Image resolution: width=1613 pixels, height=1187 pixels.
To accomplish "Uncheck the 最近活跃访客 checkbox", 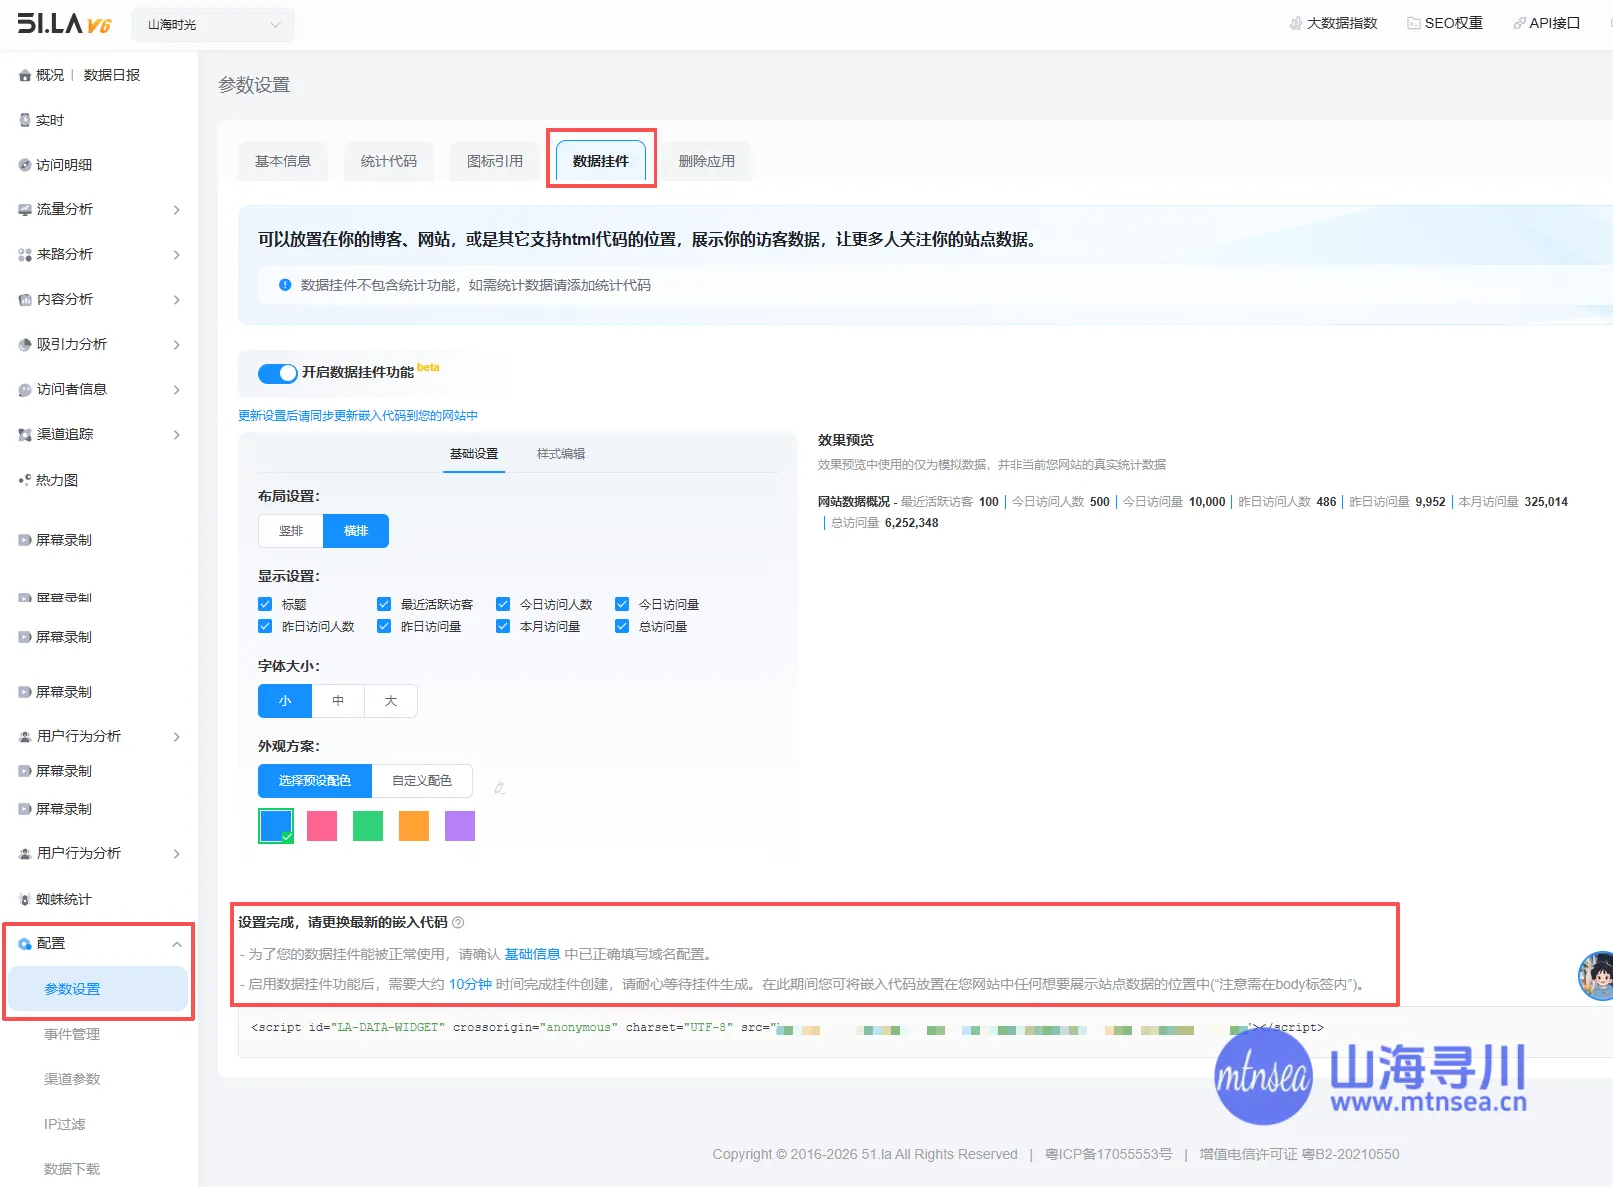I will coord(384,604).
